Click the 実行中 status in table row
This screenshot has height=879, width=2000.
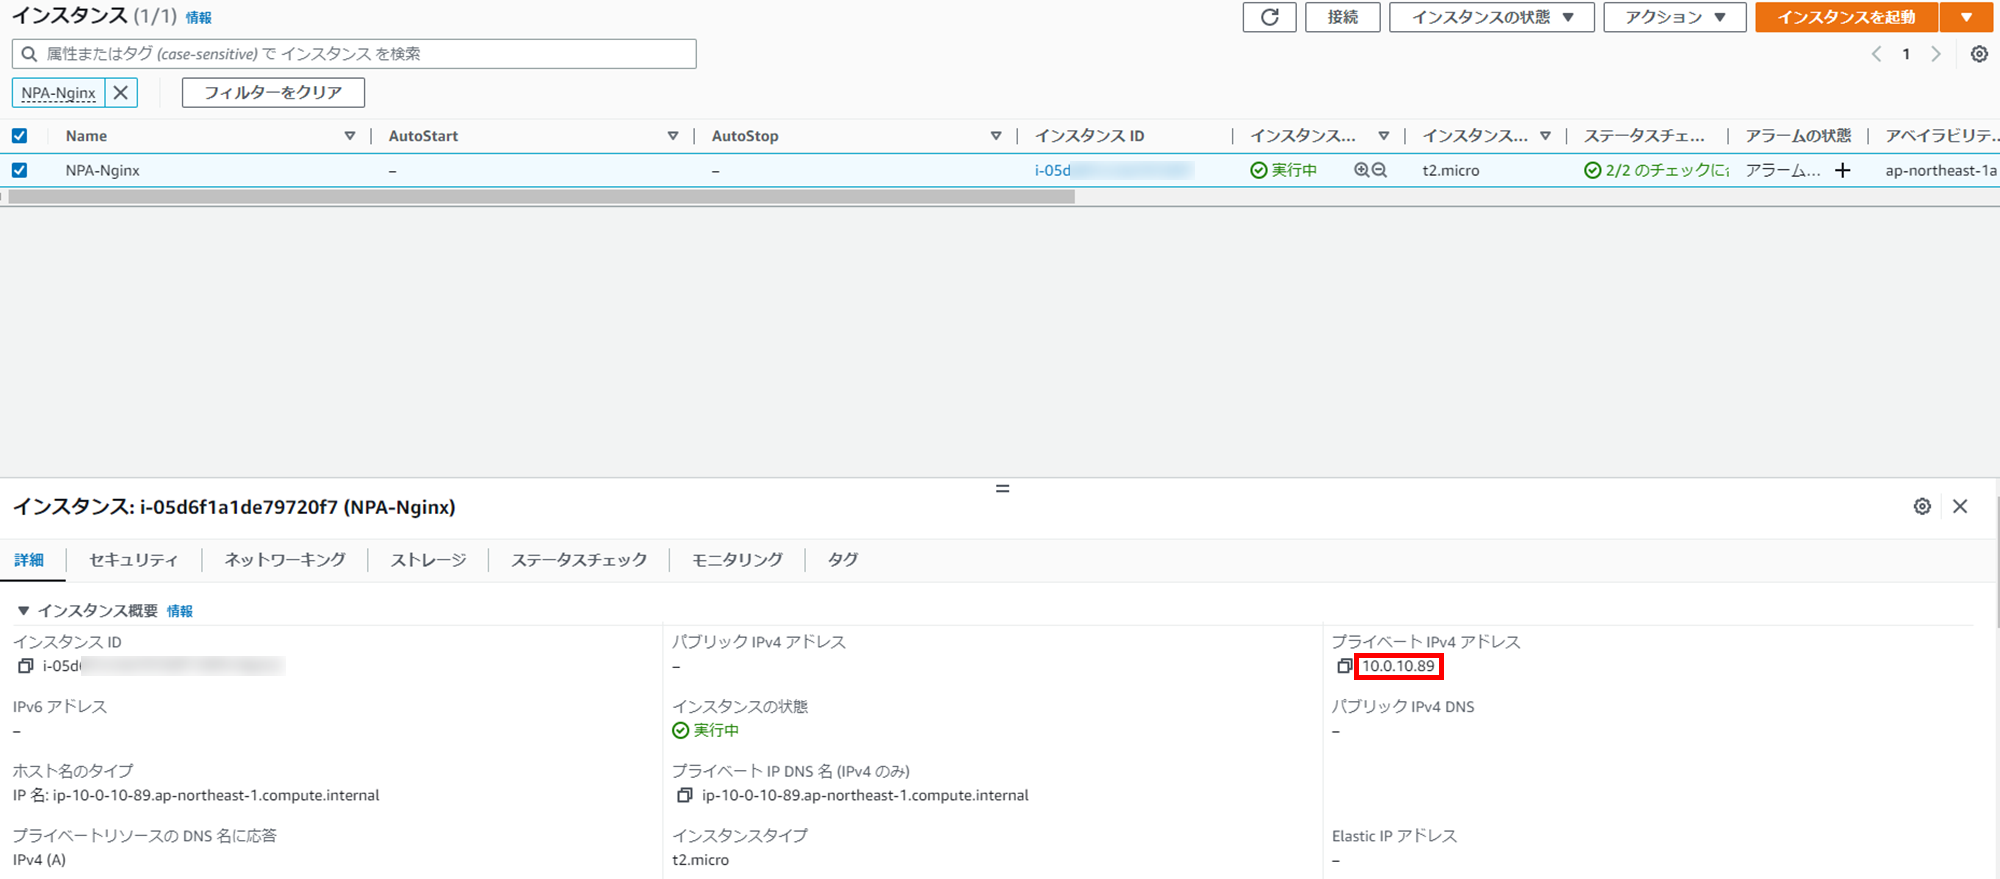1283,170
